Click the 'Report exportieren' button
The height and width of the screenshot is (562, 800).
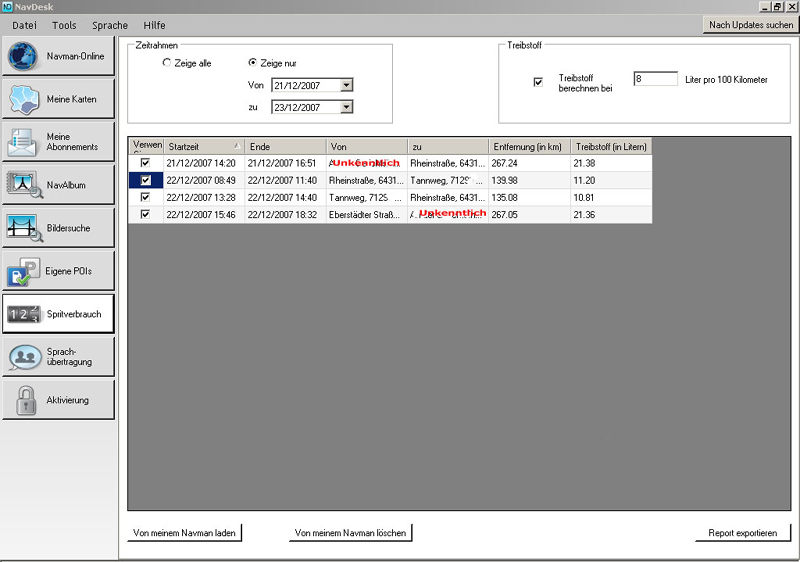tap(742, 533)
